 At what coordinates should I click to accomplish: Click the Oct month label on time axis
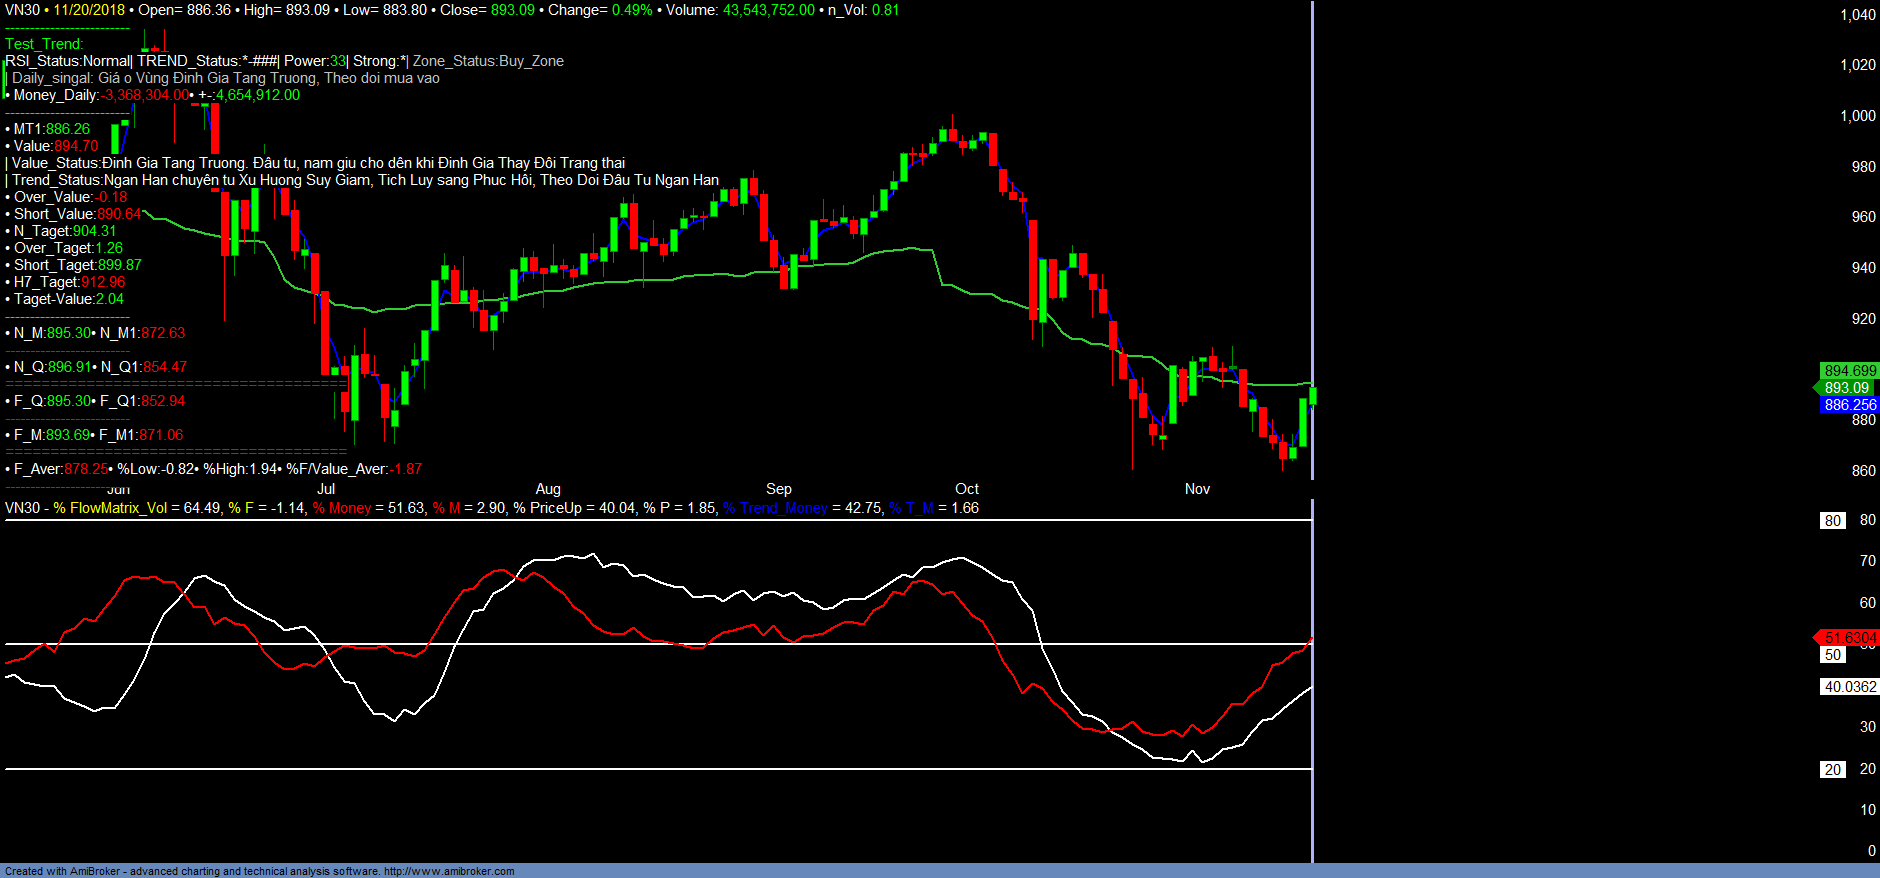(966, 489)
